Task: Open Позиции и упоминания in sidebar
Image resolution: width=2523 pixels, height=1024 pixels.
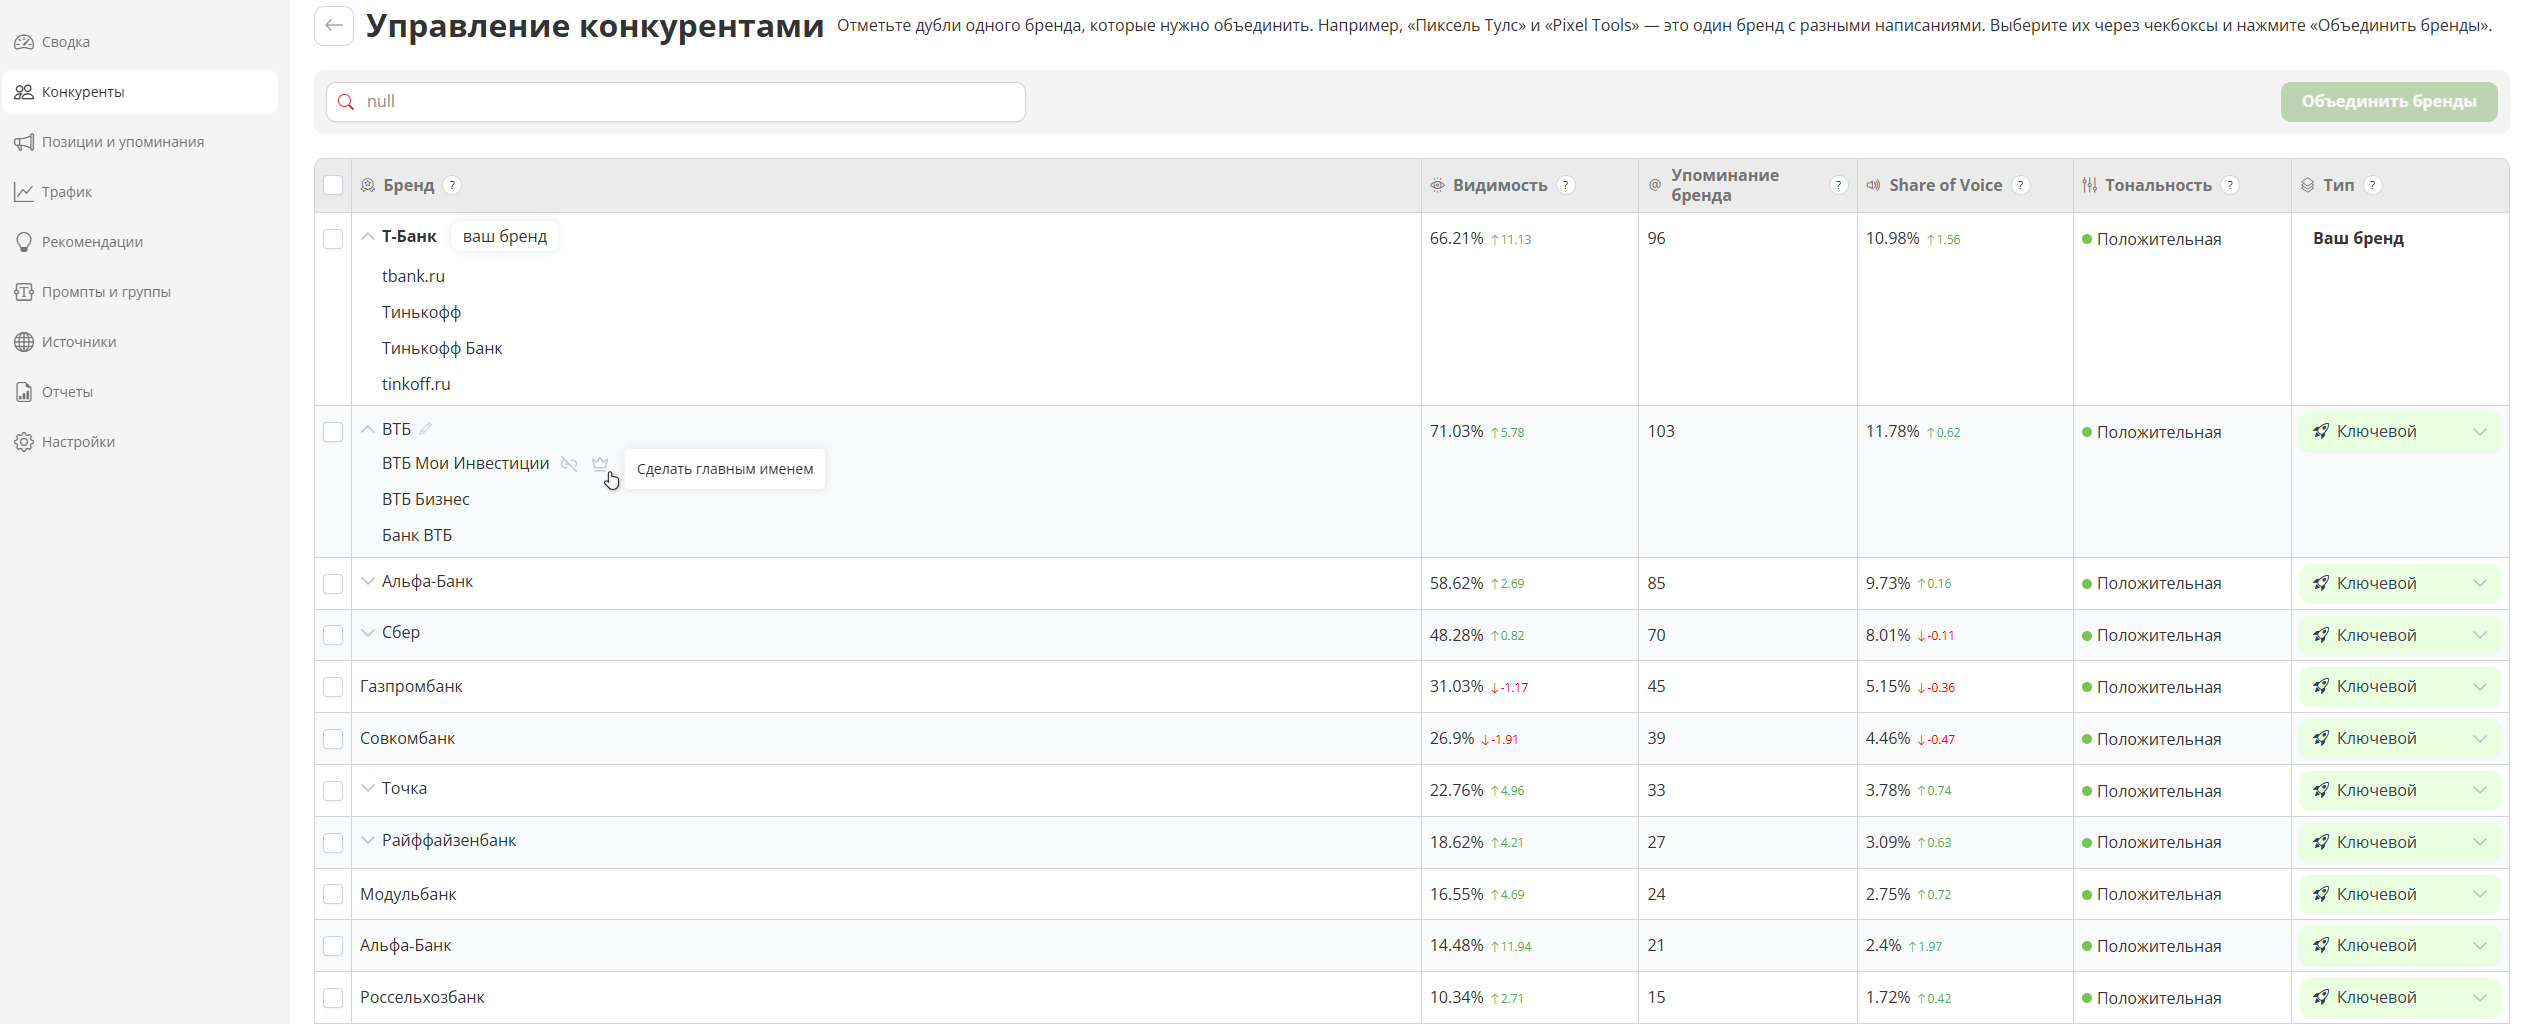Action: (122, 142)
